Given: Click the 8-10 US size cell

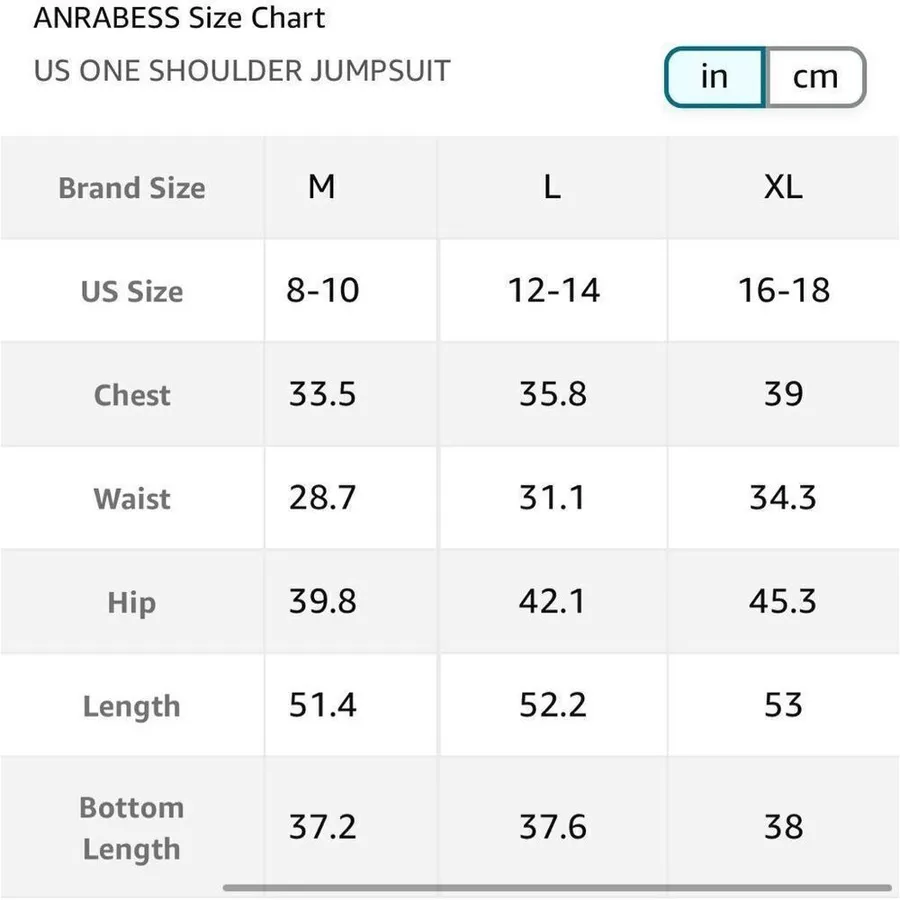Looking at the screenshot, I should coord(323,290).
